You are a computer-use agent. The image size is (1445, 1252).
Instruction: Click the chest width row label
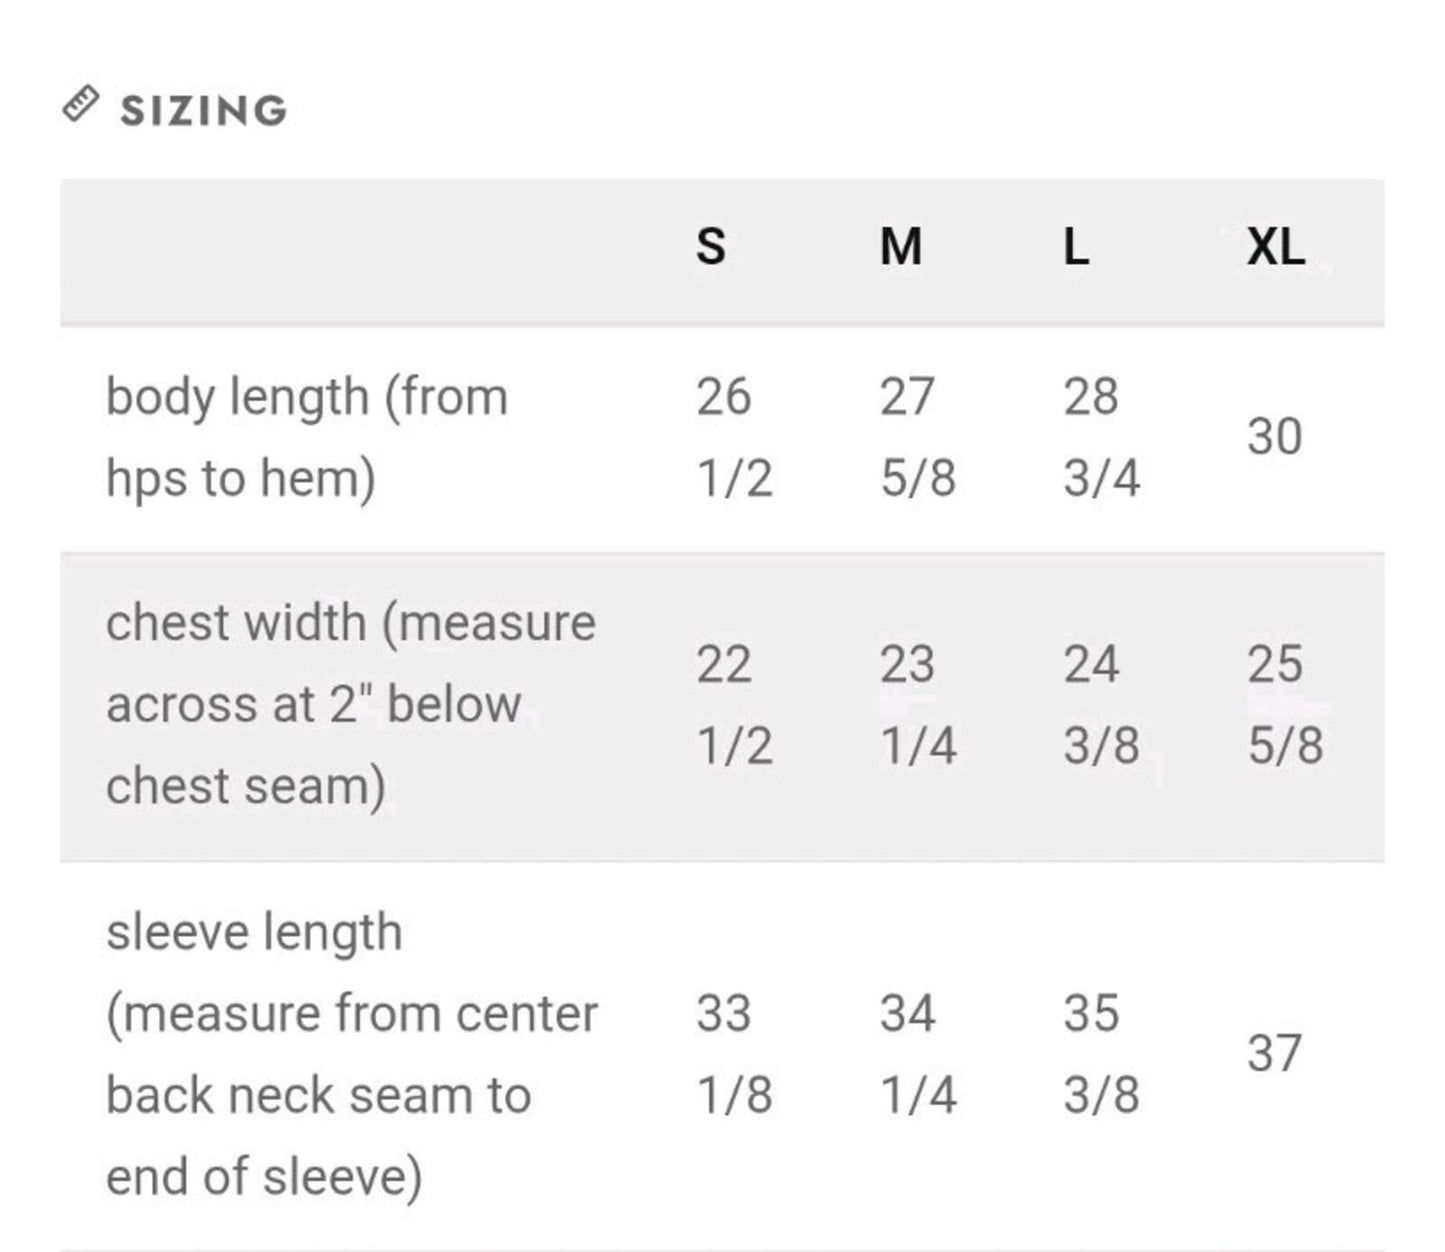point(351,705)
